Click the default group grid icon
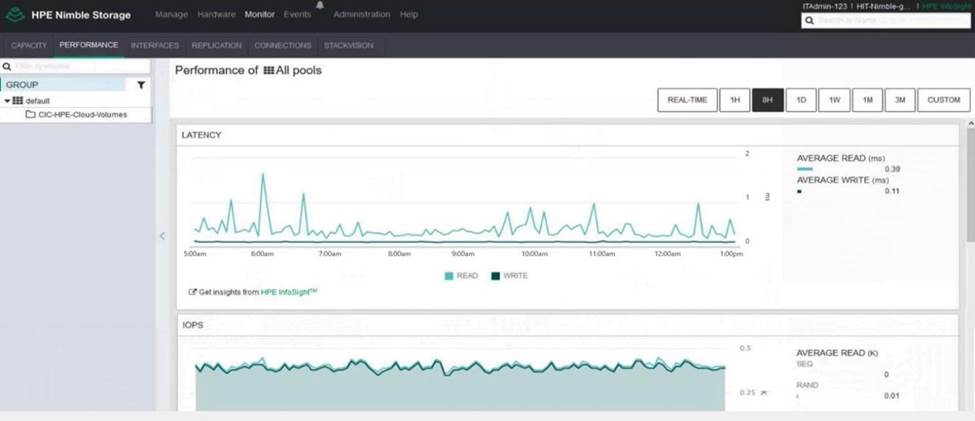975x421 pixels. pyautogui.click(x=18, y=101)
